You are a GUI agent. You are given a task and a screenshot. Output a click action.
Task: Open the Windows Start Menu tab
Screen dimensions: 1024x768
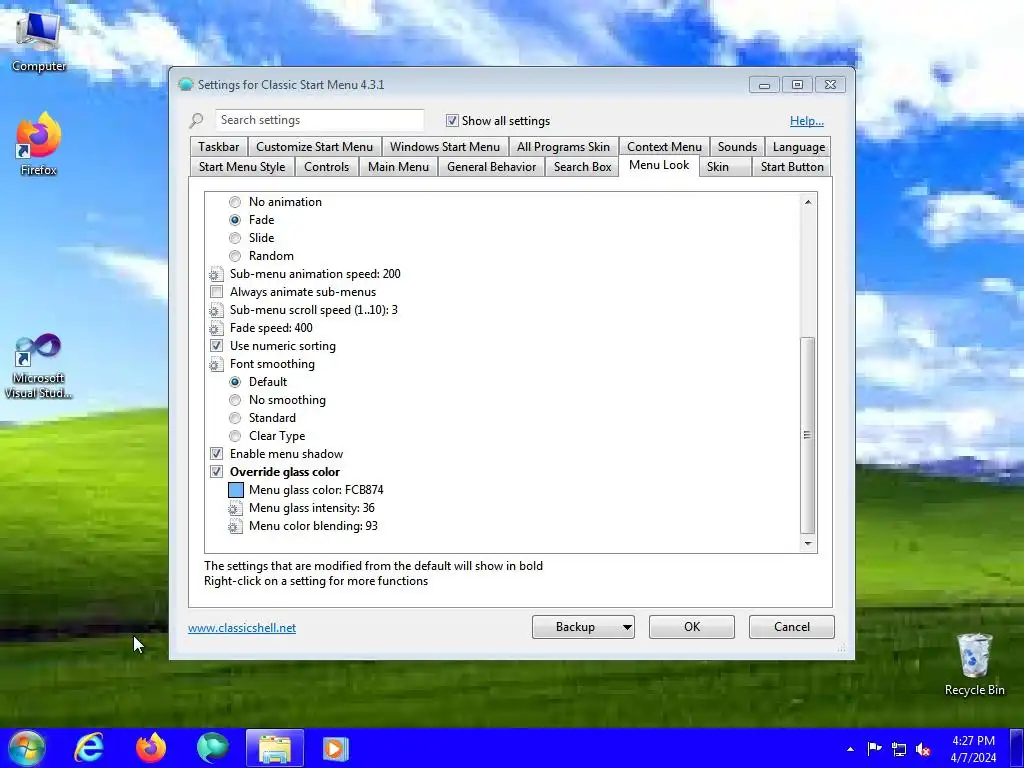coord(445,147)
